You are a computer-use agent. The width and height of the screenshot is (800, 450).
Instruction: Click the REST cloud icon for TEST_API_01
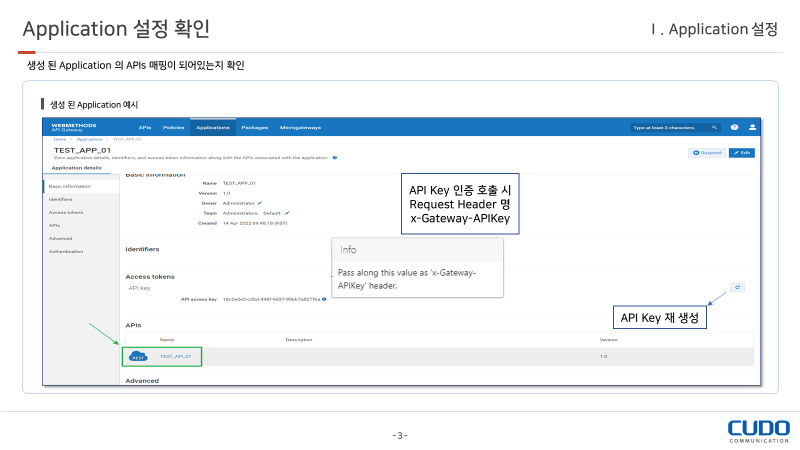pos(139,356)
